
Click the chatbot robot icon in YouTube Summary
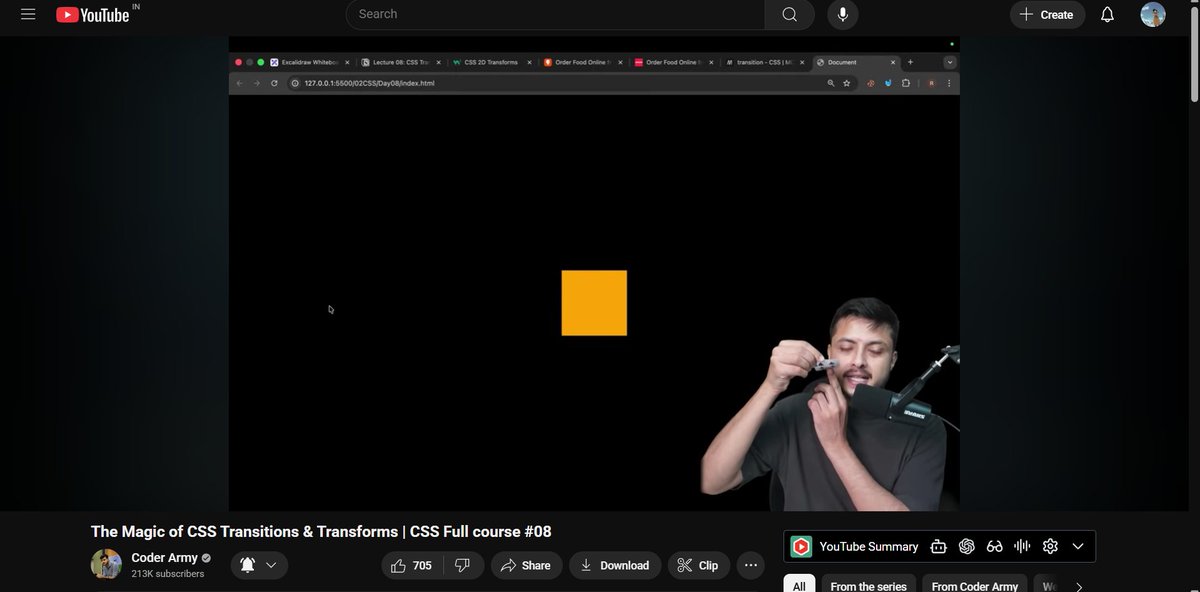coord(938,546)
